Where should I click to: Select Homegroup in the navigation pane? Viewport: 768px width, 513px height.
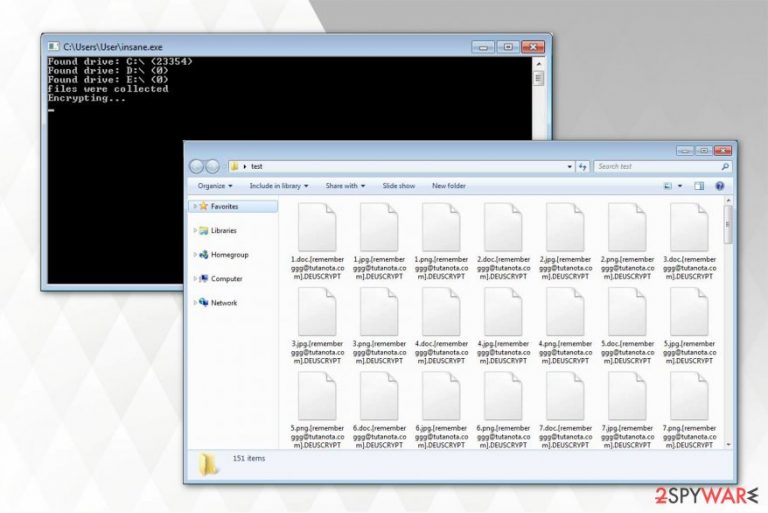tap(229, 254)
